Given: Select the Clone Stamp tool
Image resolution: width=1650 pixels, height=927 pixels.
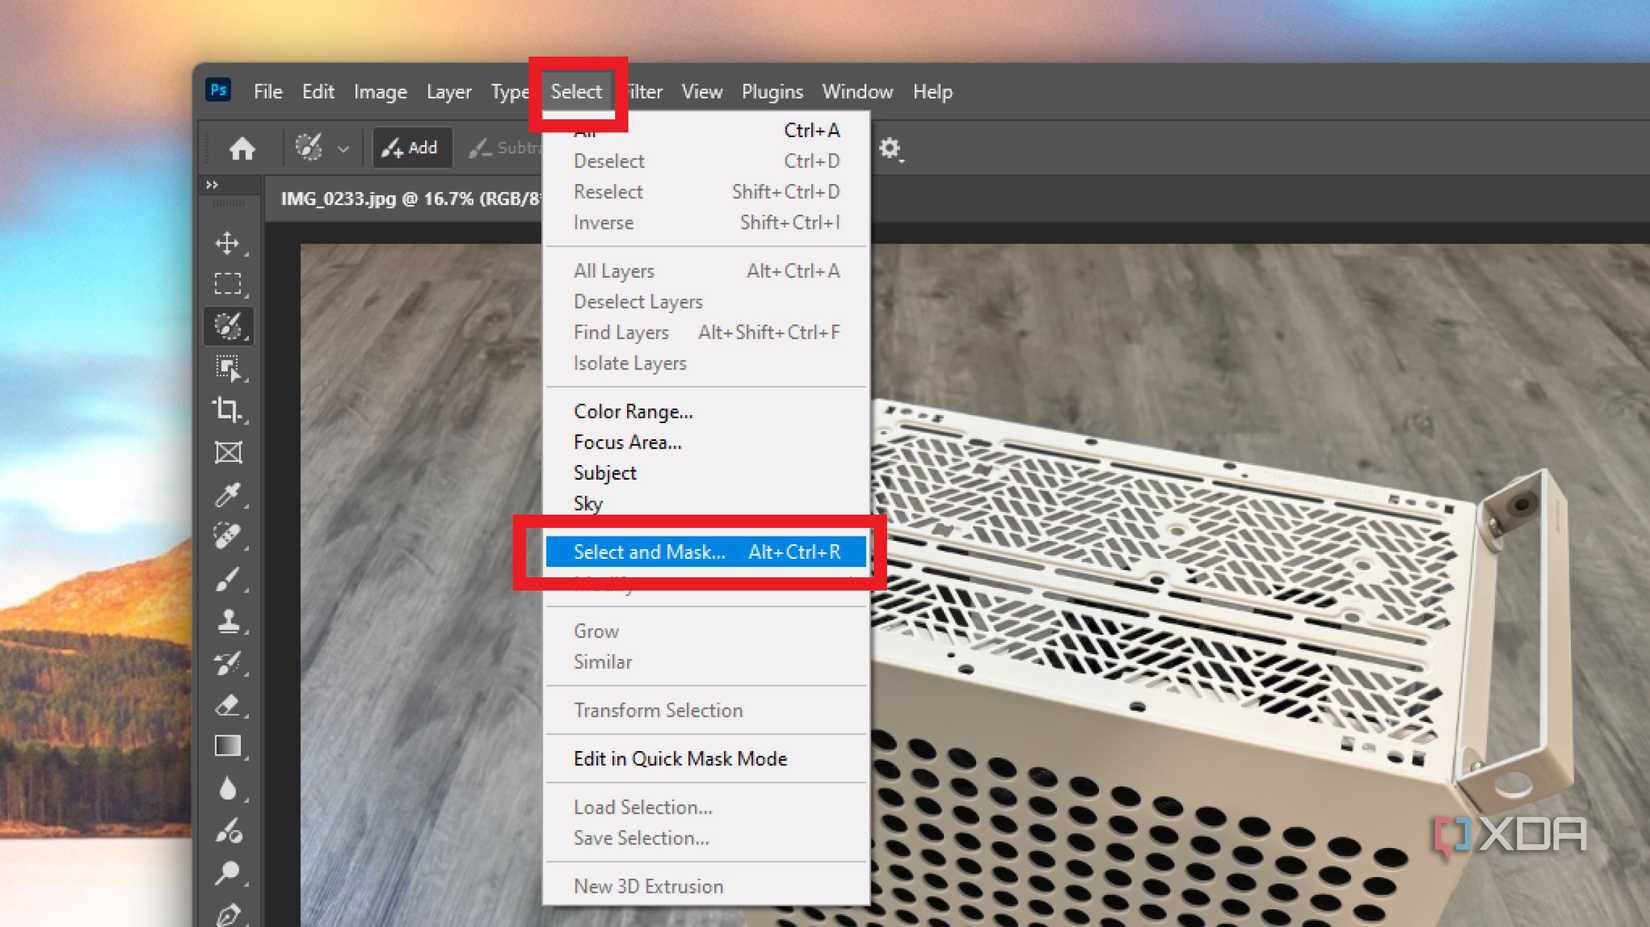Looking at the screenshot, I should tap(229, 620).
